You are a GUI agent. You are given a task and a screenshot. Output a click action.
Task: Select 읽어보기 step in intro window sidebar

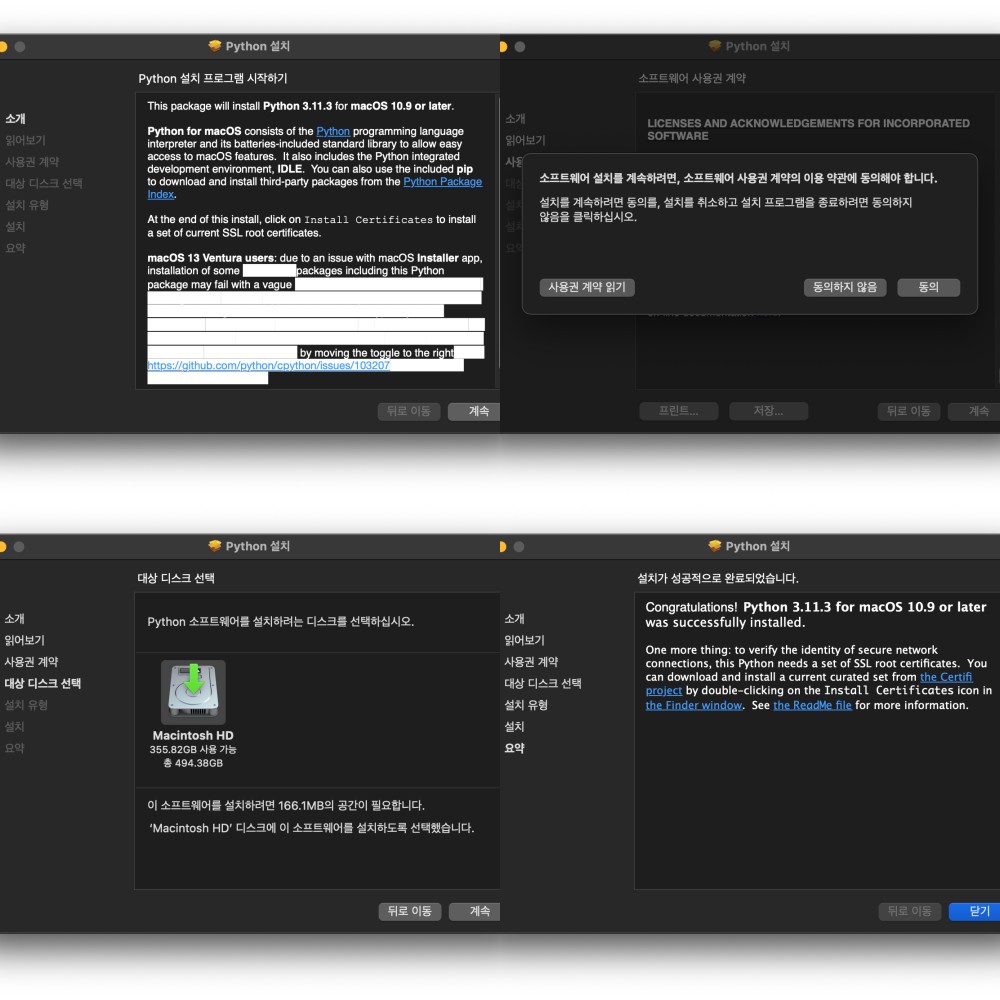click(26, 140)
